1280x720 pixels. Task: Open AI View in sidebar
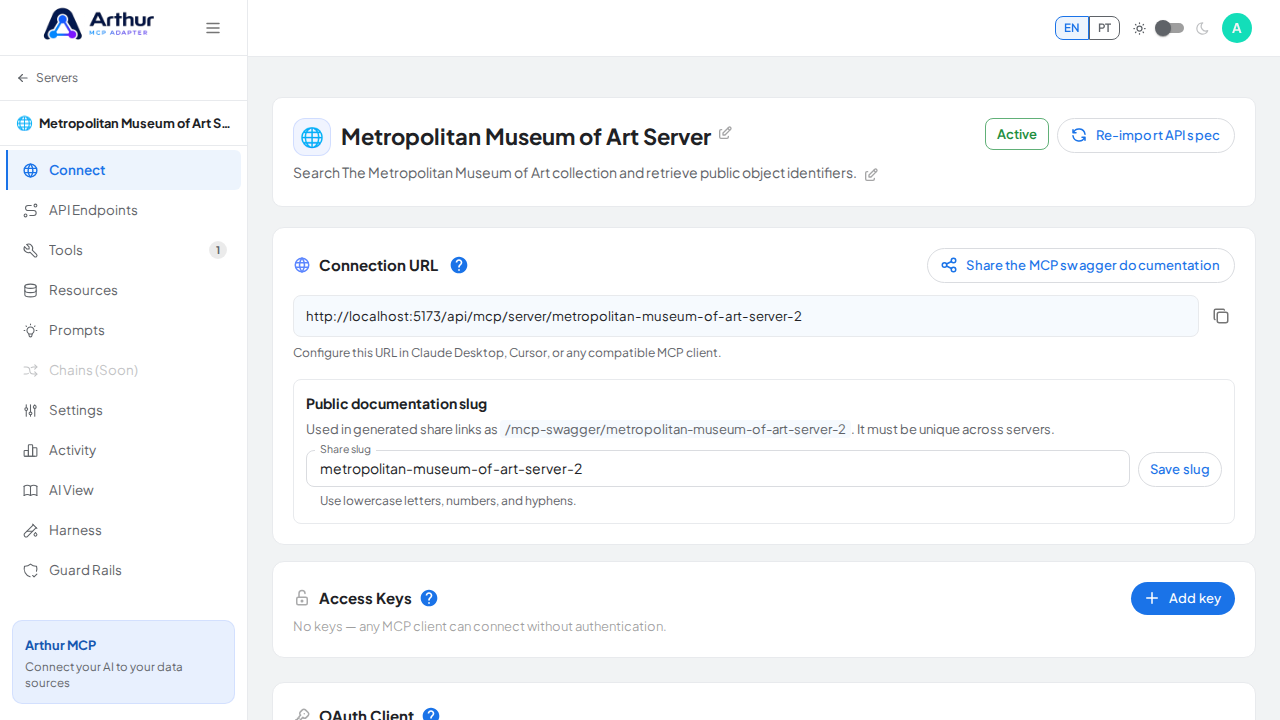tap(123, 490)
